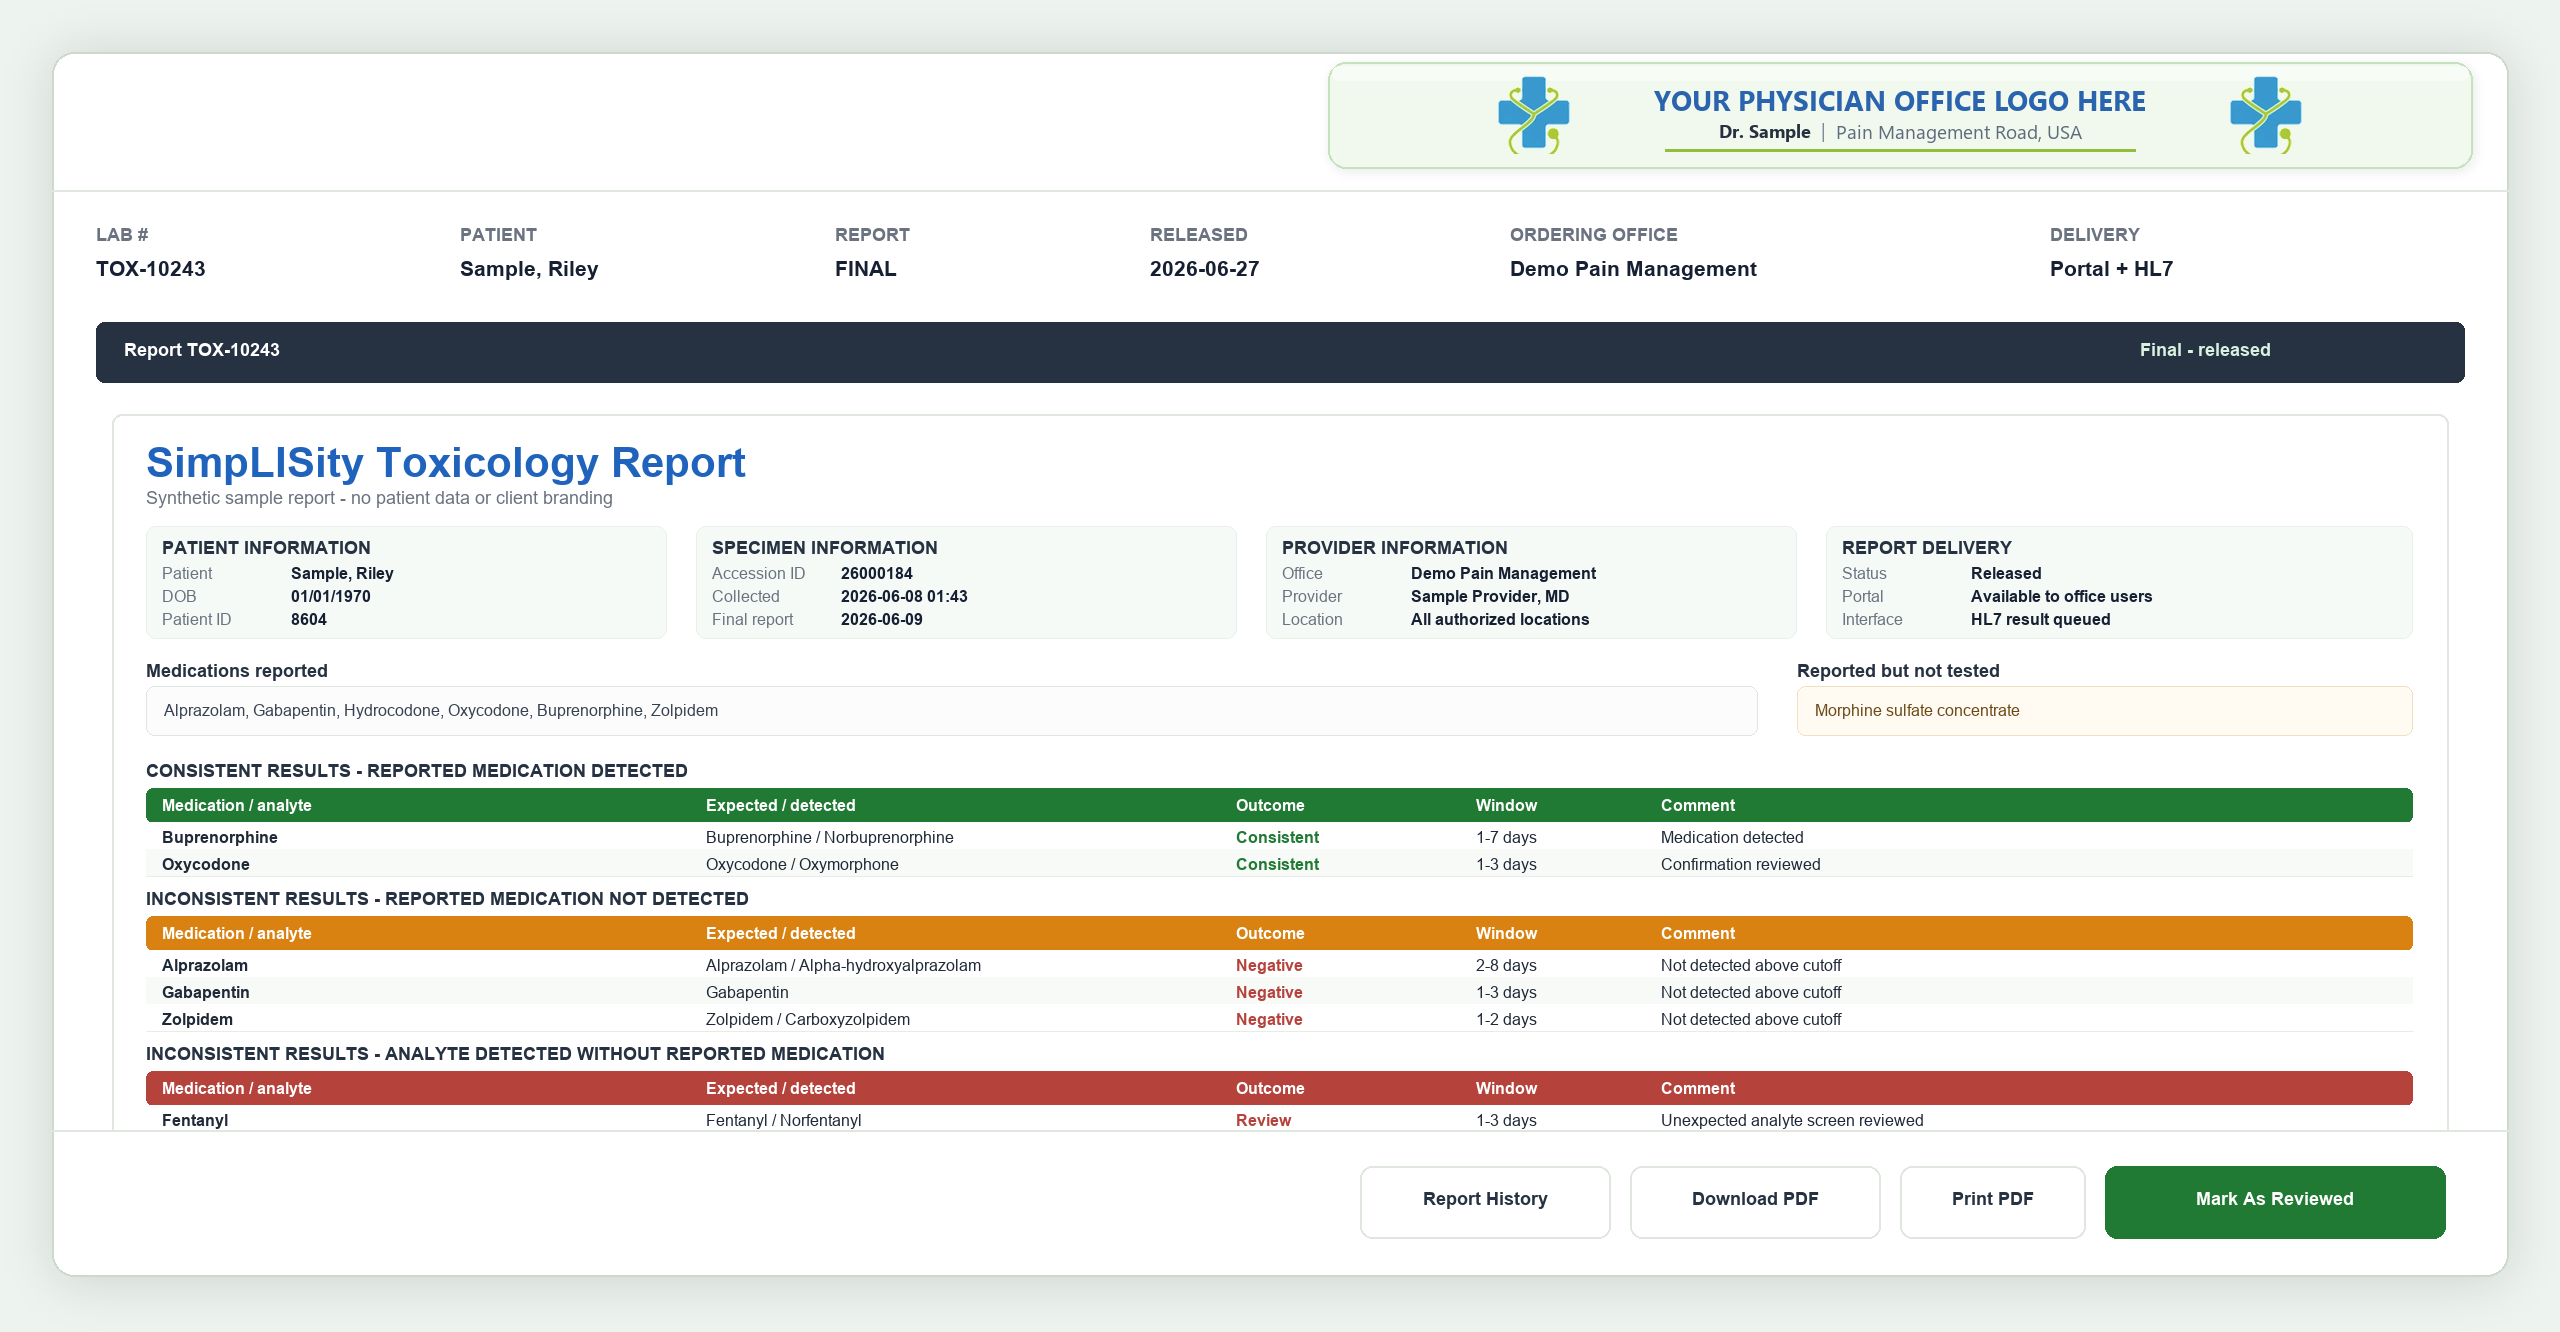Viewport: 2560px width, 1332px height.
Task: Select DOB value 01/01/1970
Action: [331, 596]
